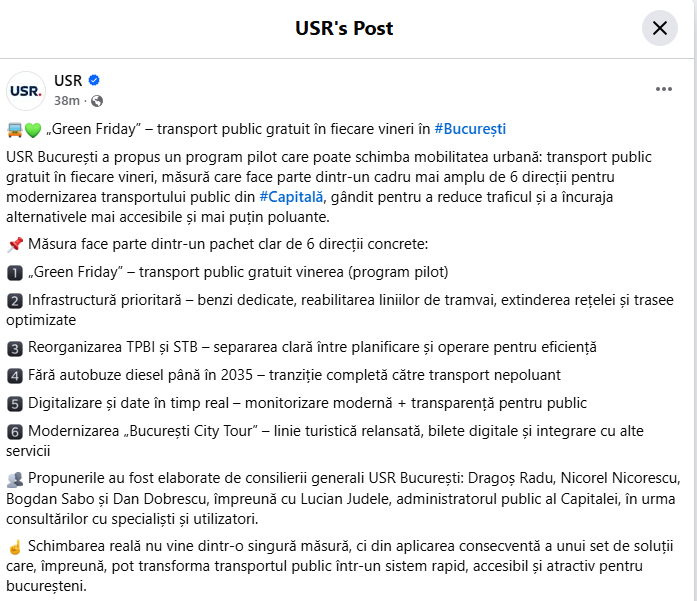
Task: Close the USR's Post dialog
Action: point(660,28)
